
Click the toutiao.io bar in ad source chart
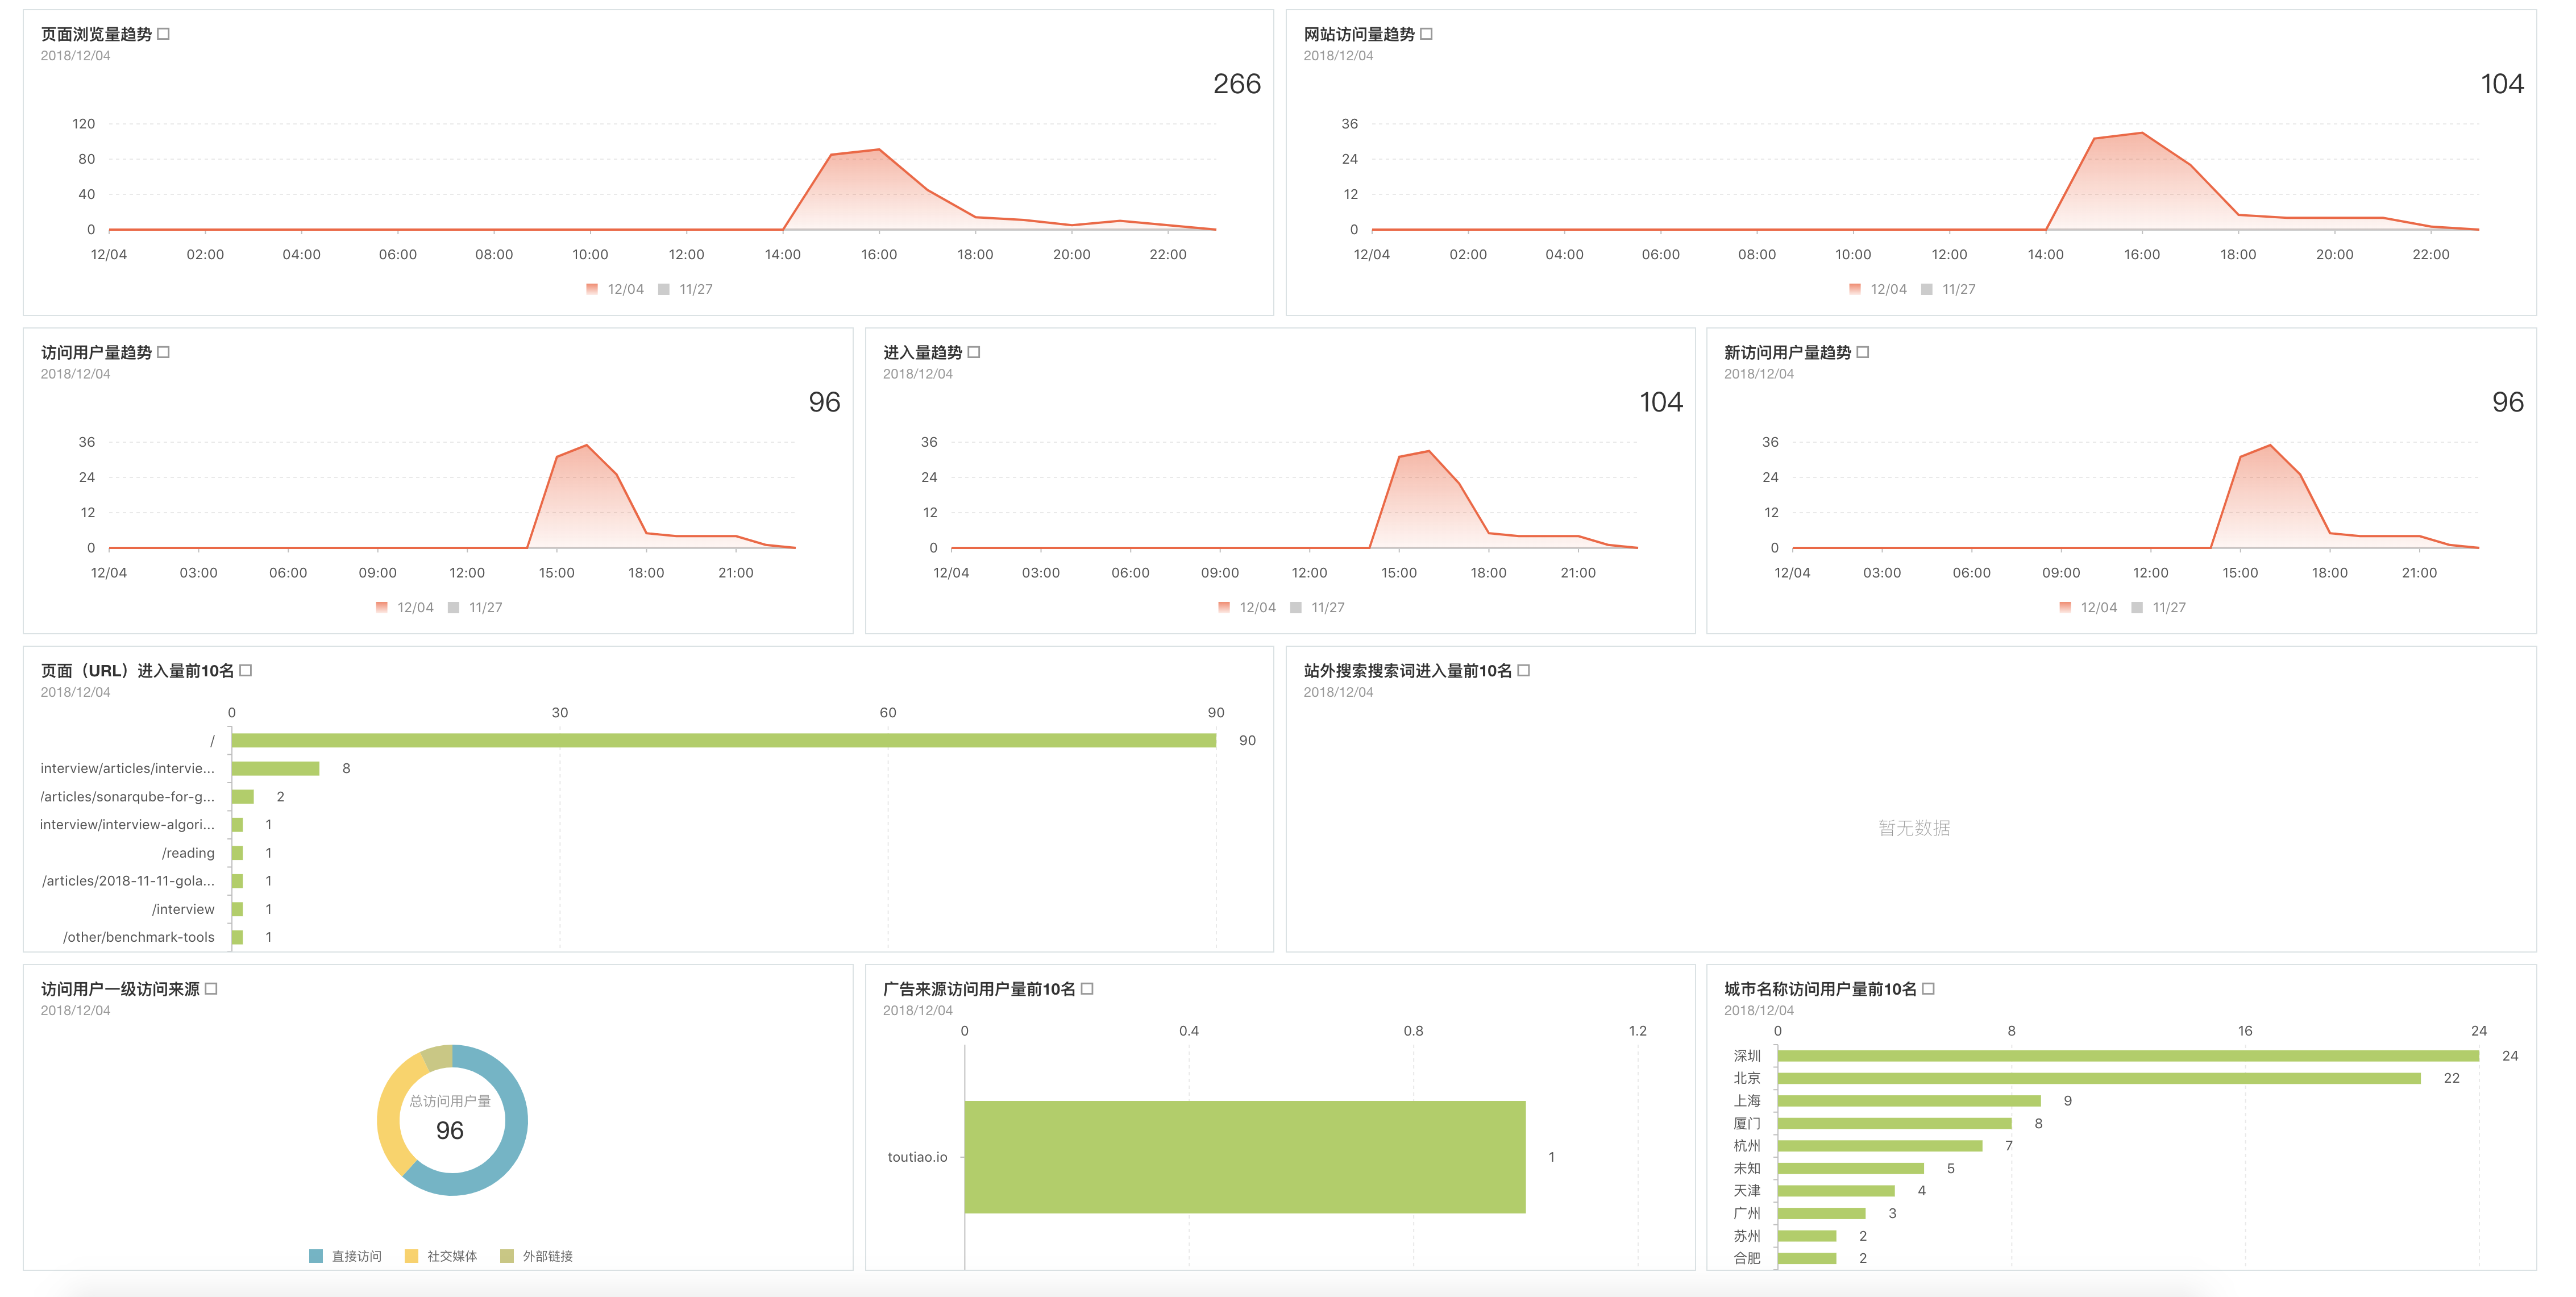[x=1244, y=1157]
